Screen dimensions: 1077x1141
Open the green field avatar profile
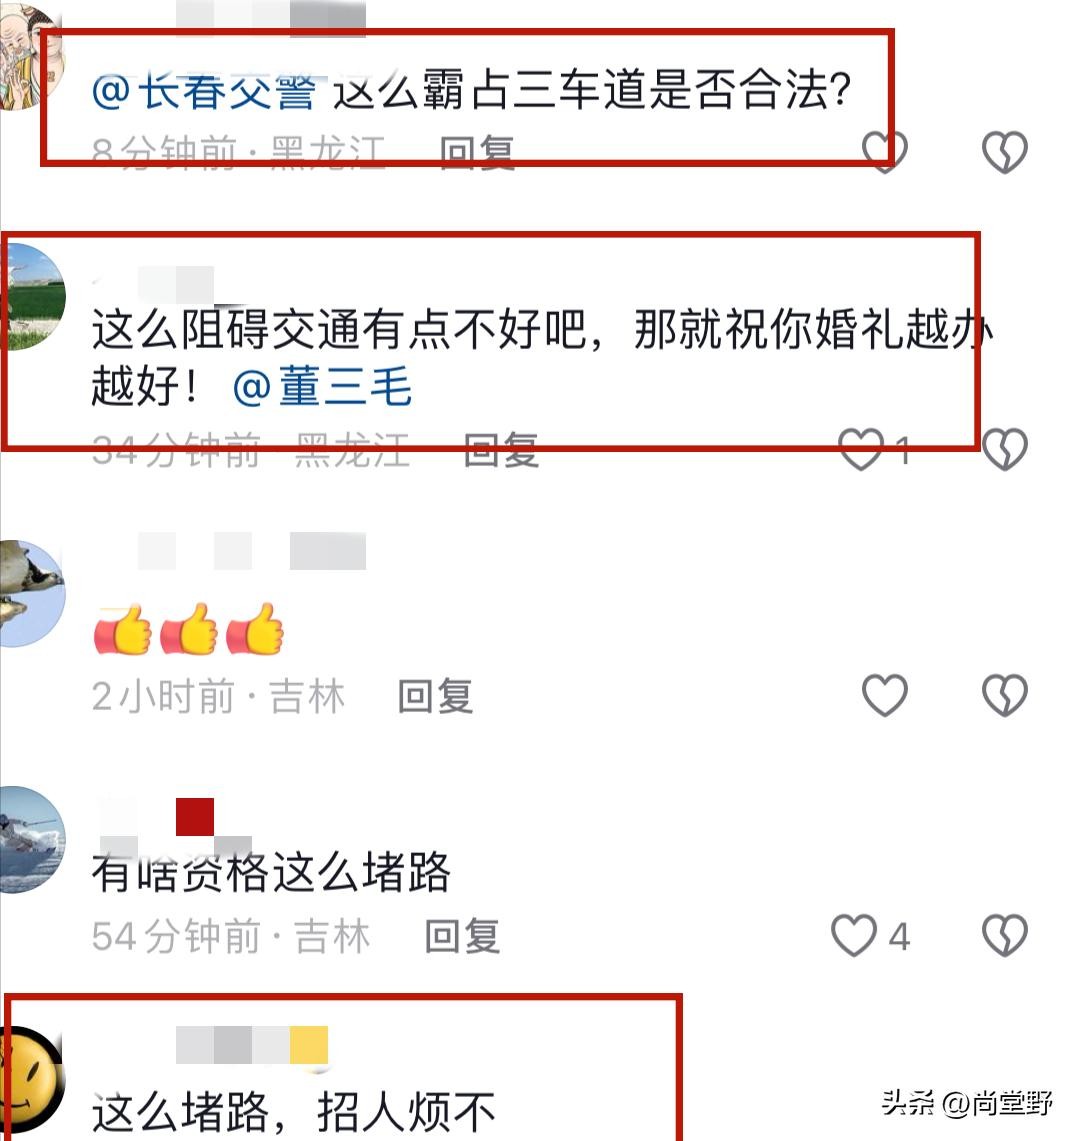[32, 297]
